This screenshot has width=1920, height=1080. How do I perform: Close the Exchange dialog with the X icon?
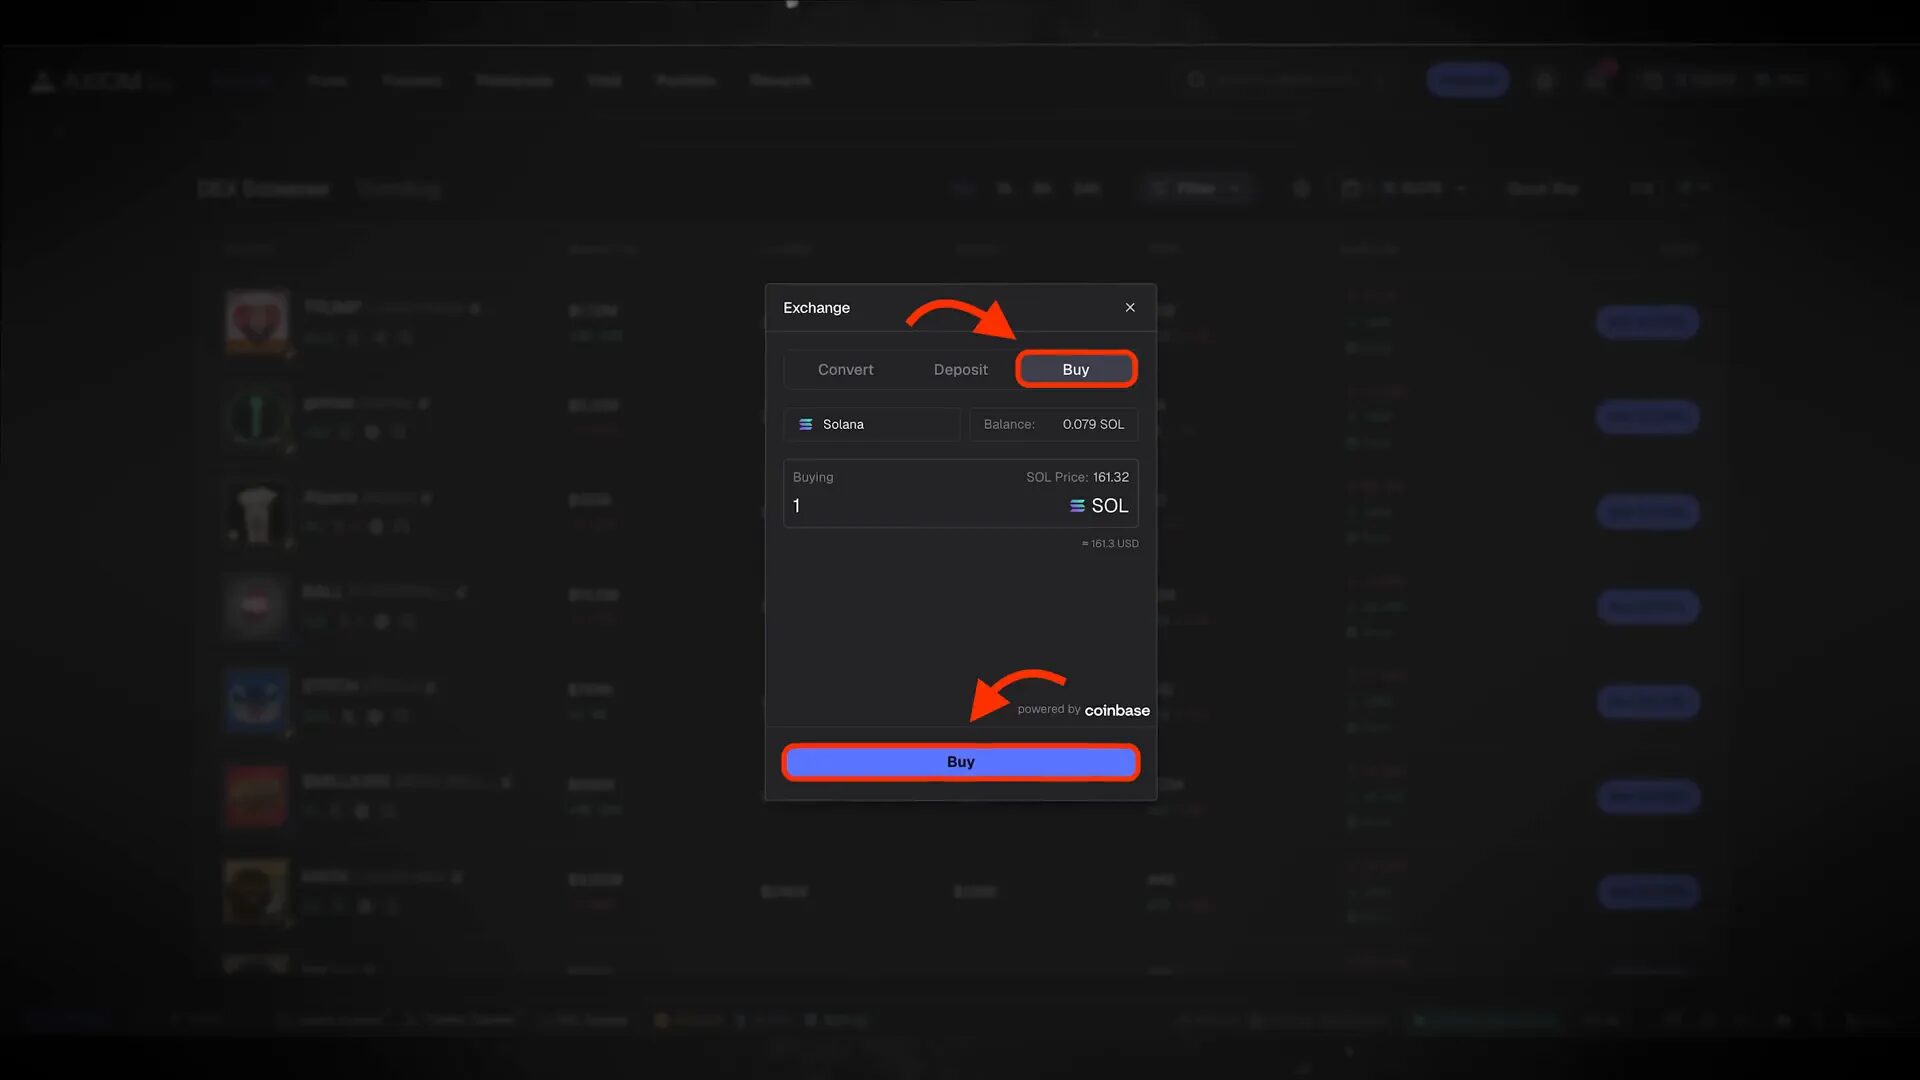[1129, 307]
